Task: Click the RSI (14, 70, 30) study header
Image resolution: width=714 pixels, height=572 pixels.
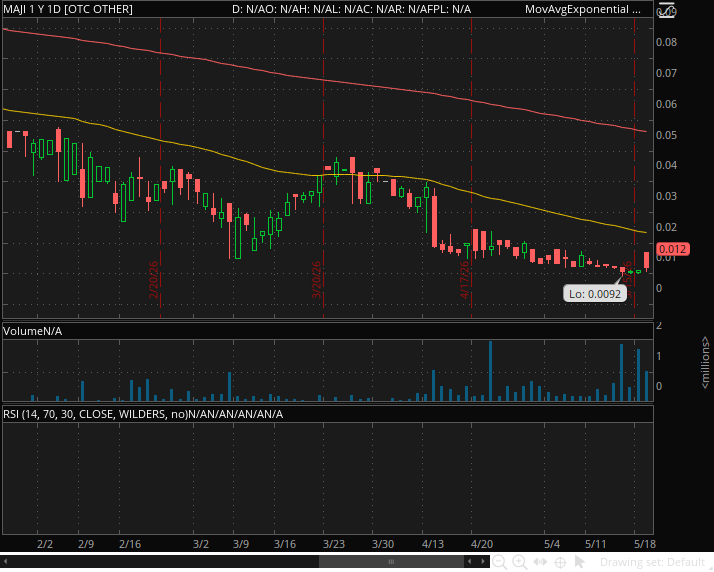Action: click(x=143, y=414)
